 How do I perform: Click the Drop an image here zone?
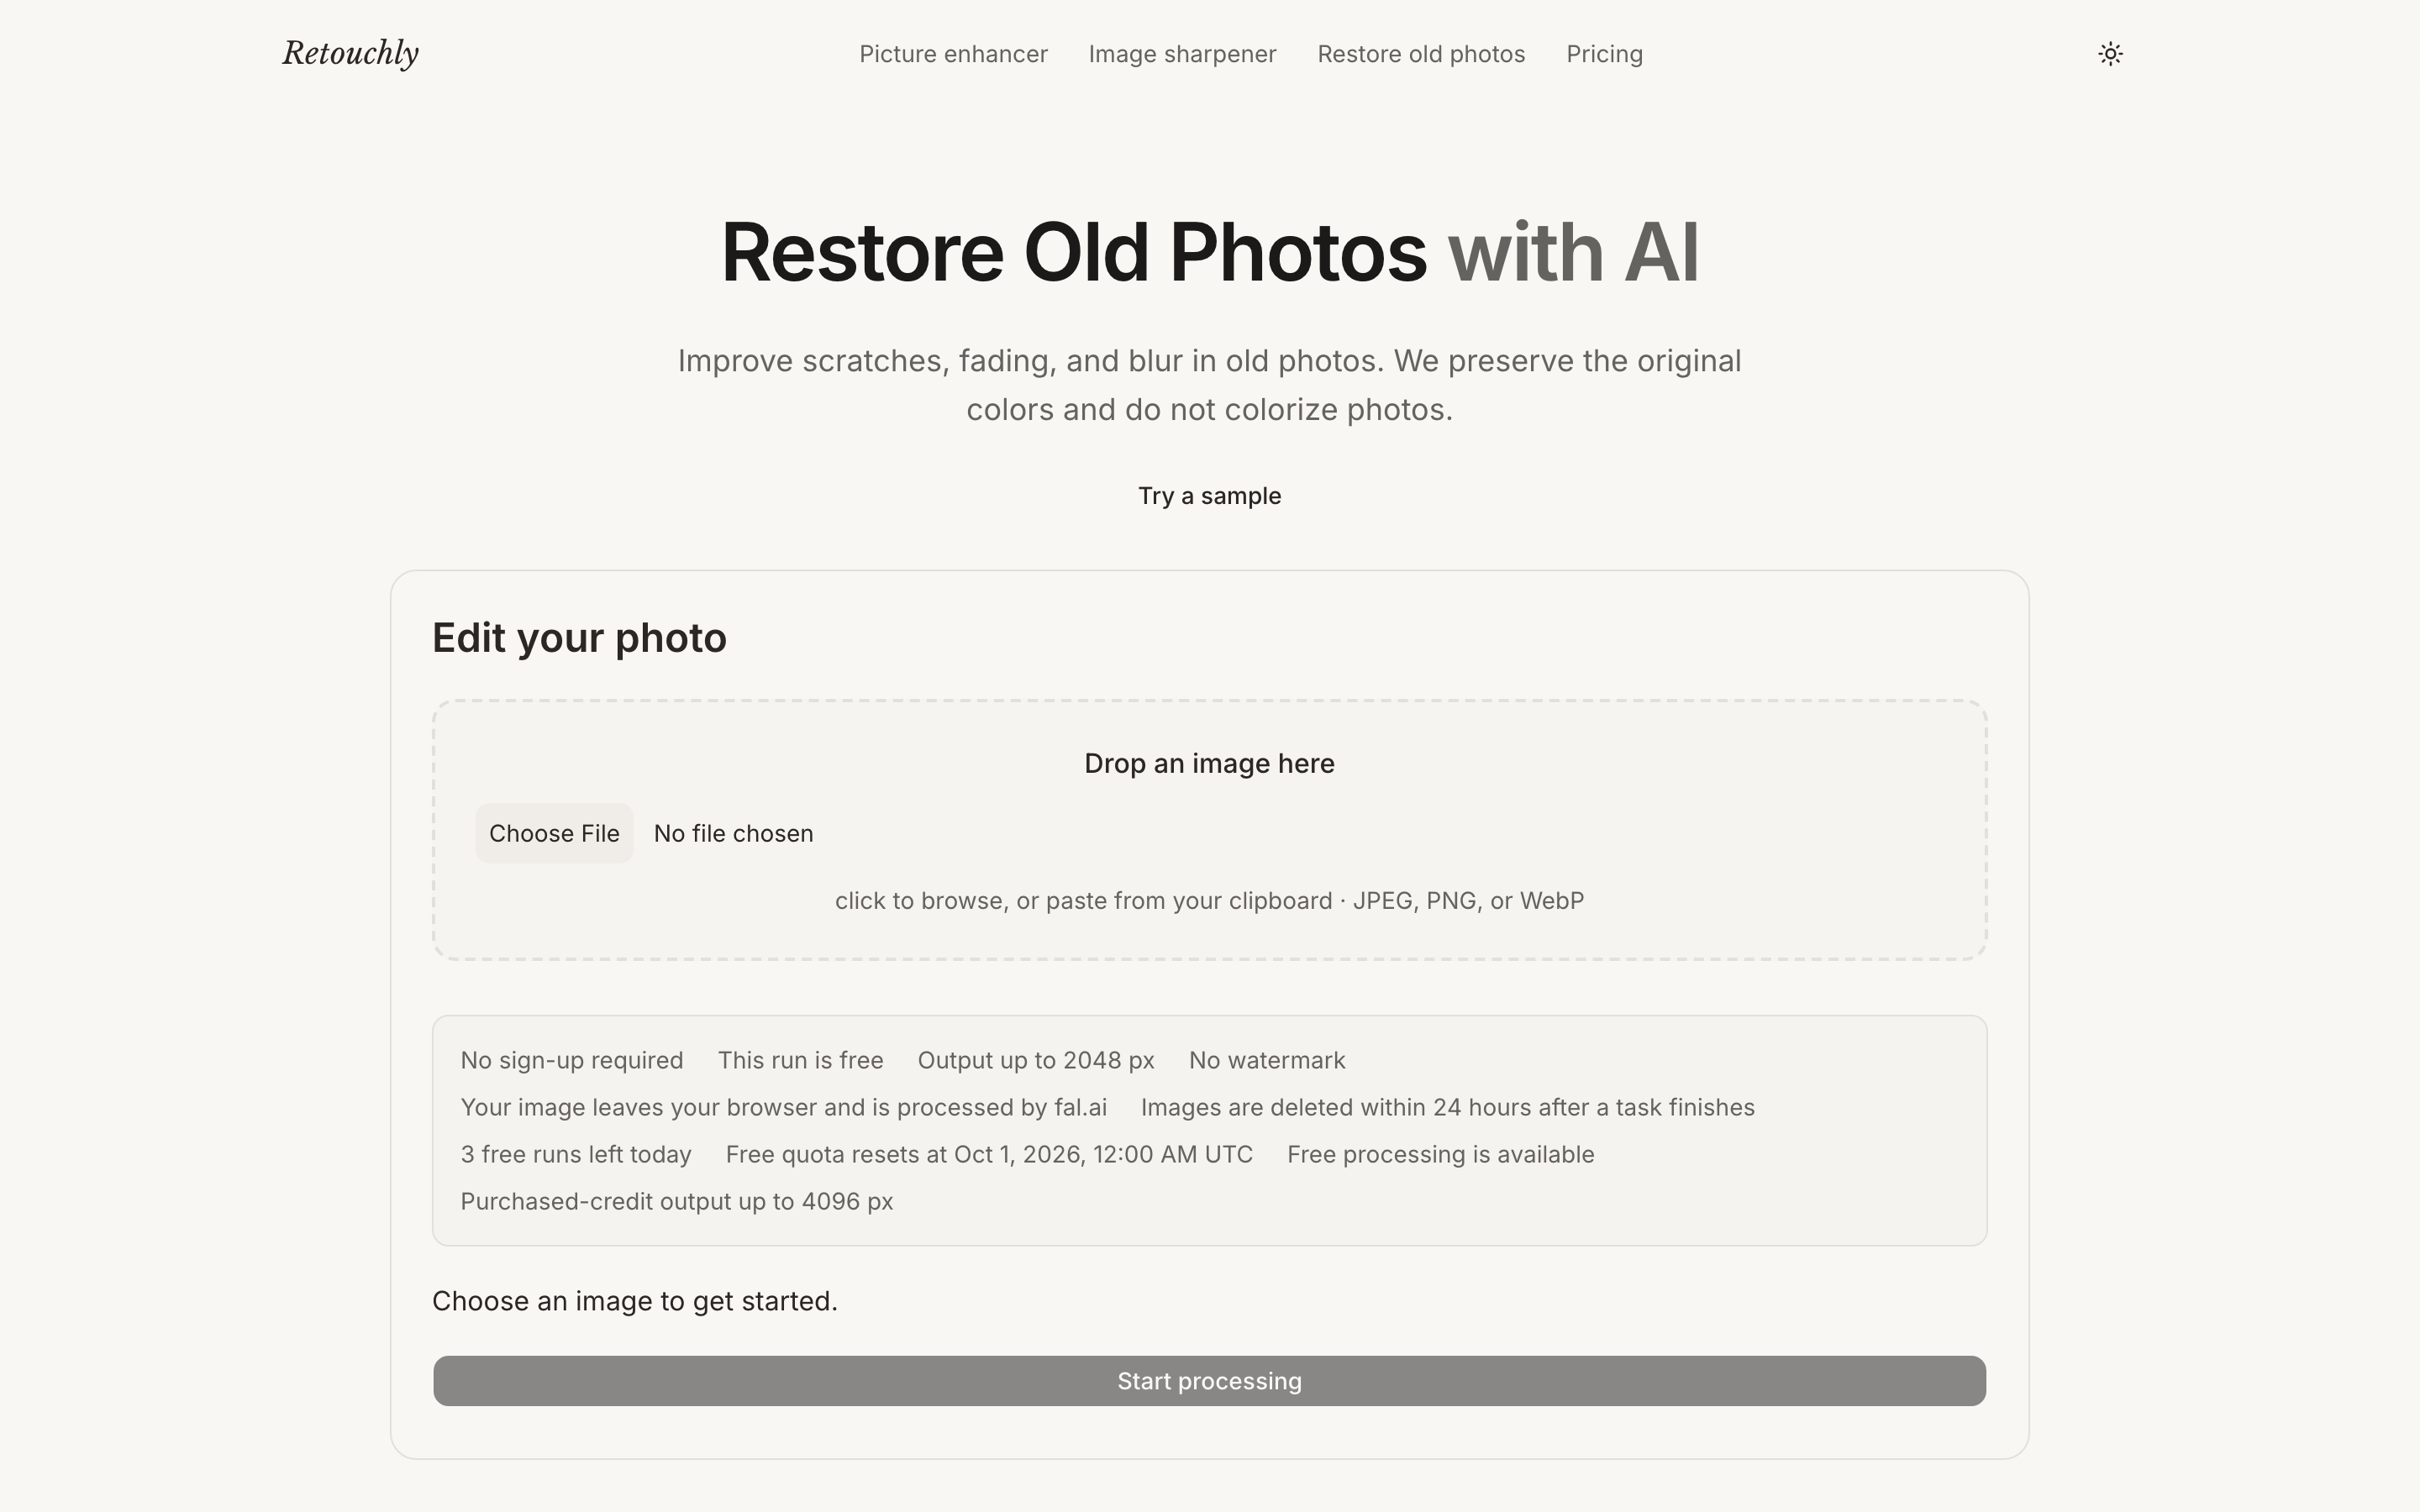click(x=1209, y=830)
